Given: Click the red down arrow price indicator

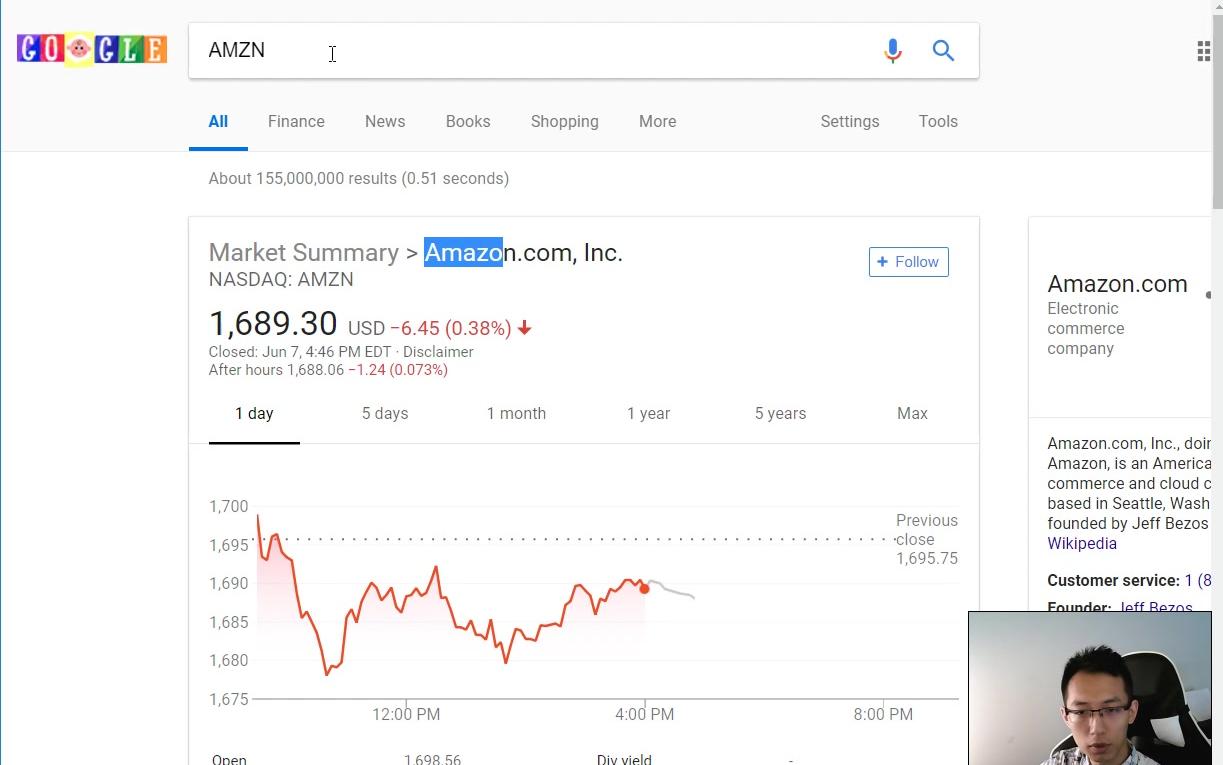Looking at the screenshot, I should (x=525, y=328).
